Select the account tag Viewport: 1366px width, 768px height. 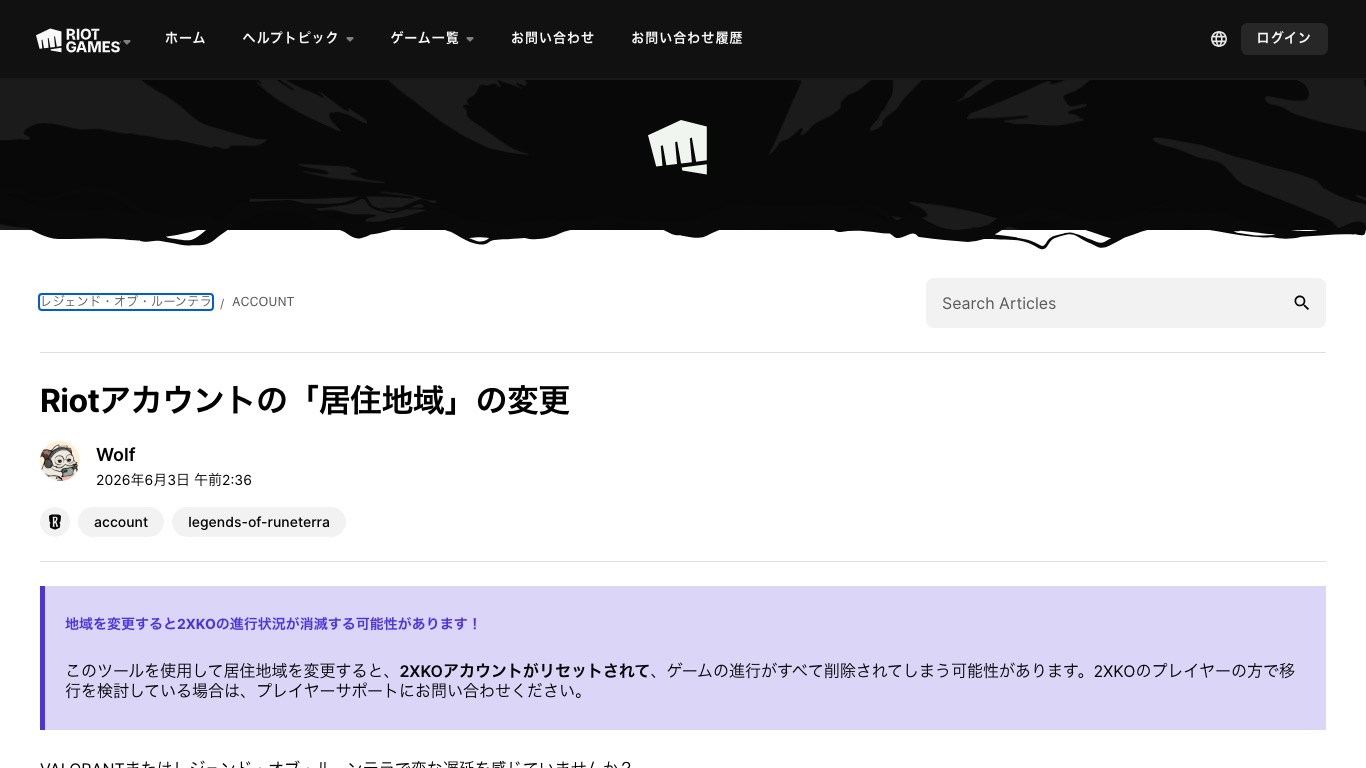[x=121, y=522]
